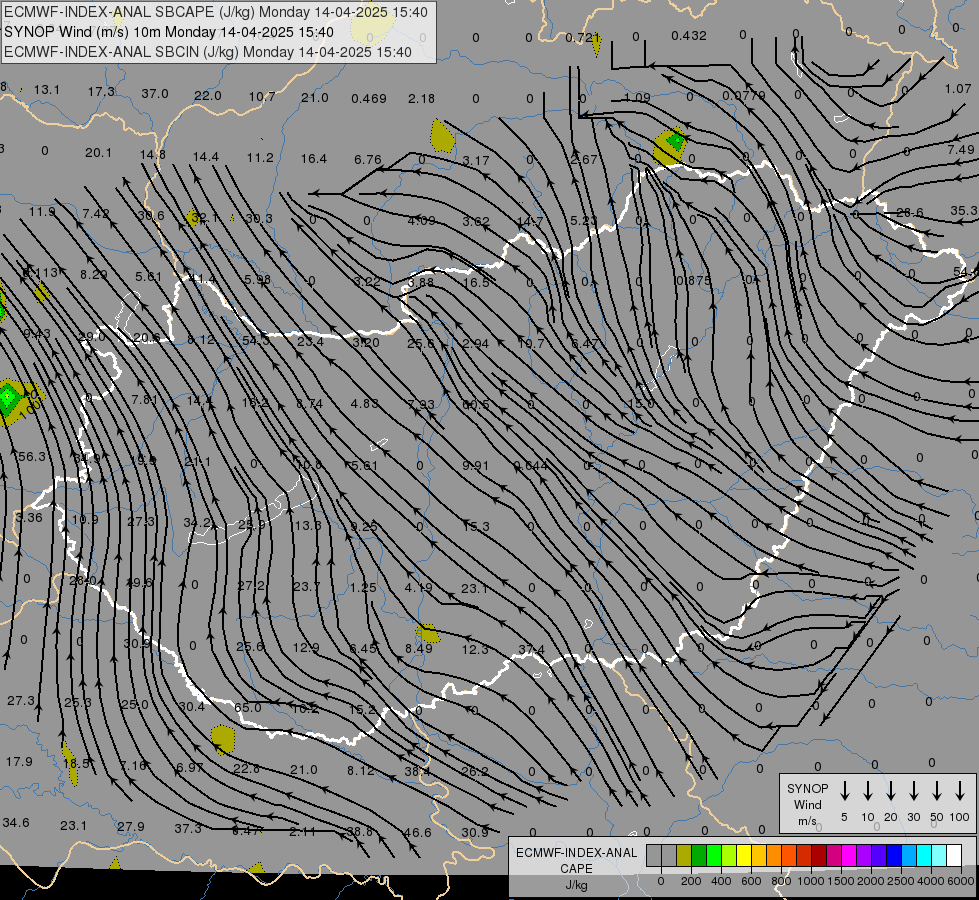Click the grid value 0.721
Viewport: 979px width, 900px height.
click(583, 37)
